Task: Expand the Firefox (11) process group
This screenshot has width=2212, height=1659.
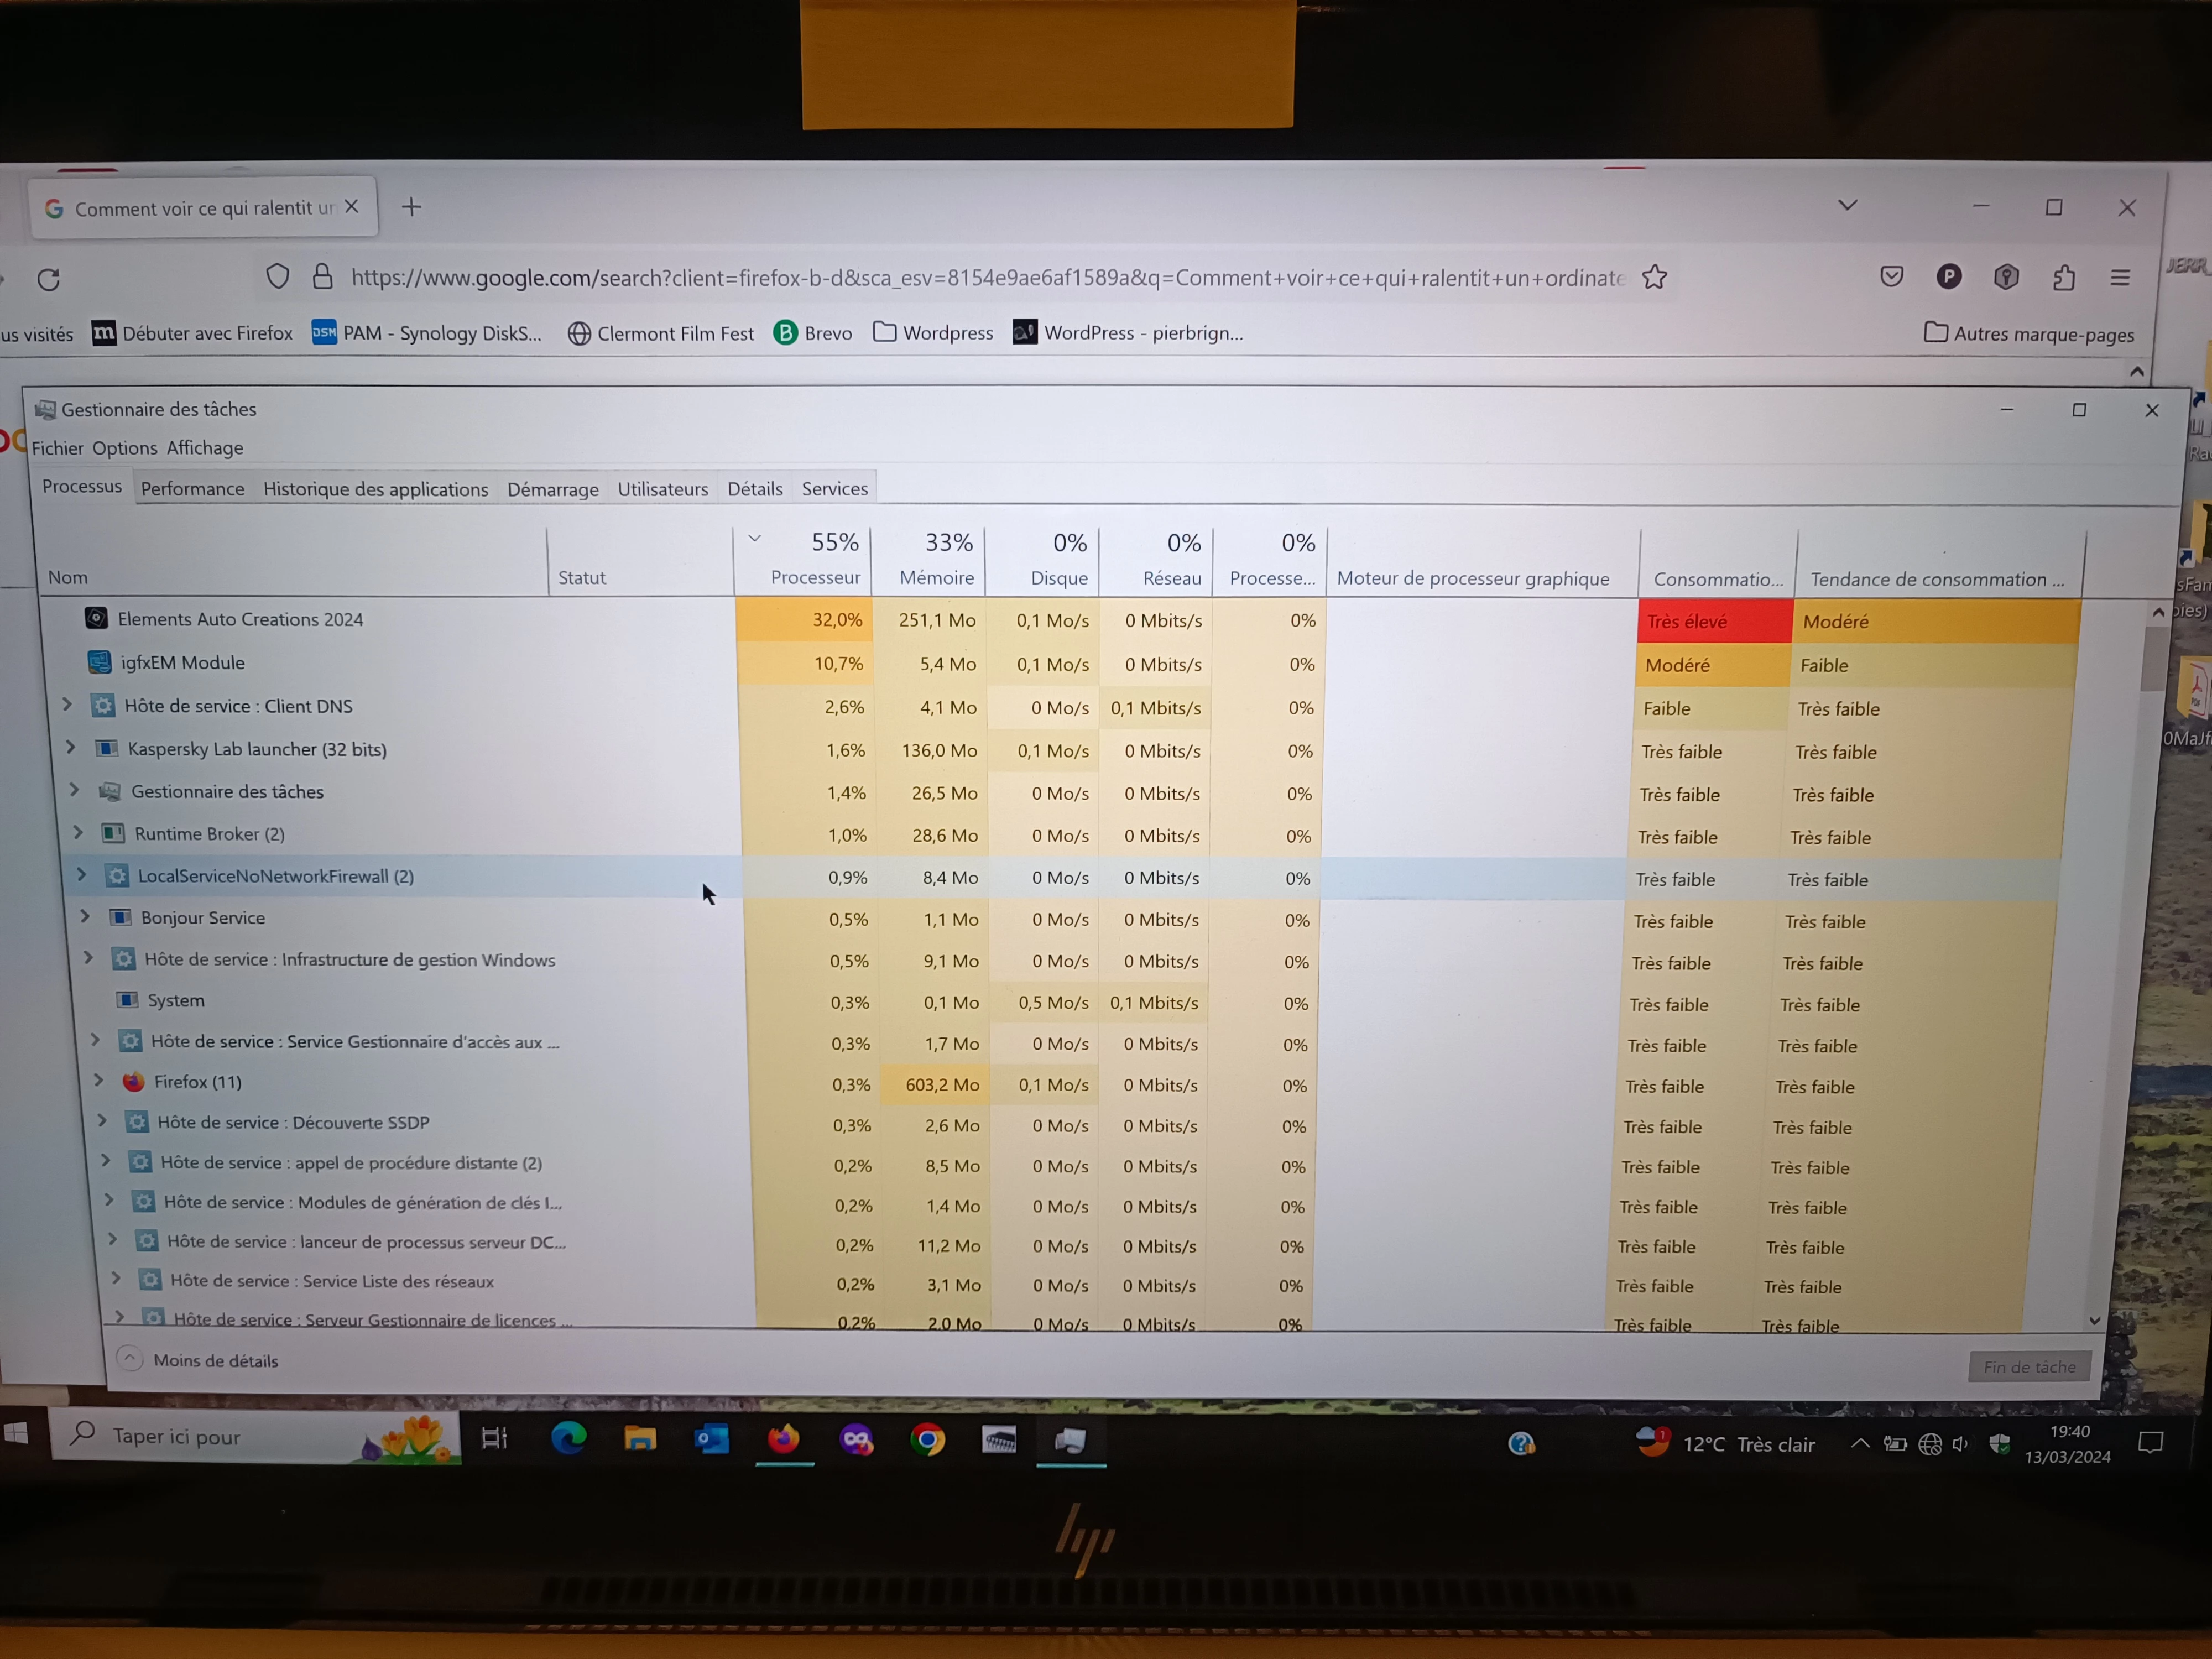Action: tap(99, 1080)
